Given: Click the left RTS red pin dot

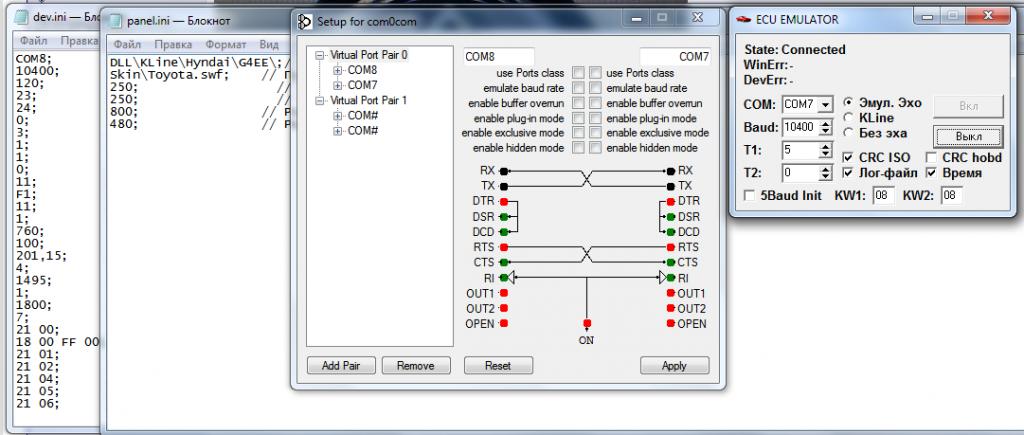Looking at the screenshot, I should click(x=503, y=246).
